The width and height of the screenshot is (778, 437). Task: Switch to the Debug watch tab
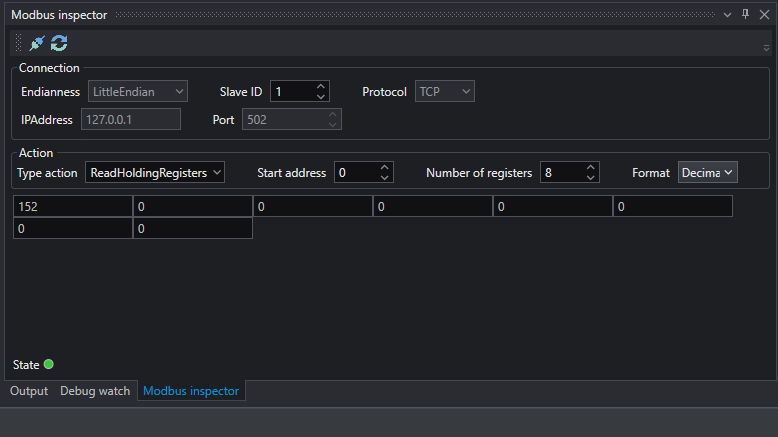coord(95,391)
